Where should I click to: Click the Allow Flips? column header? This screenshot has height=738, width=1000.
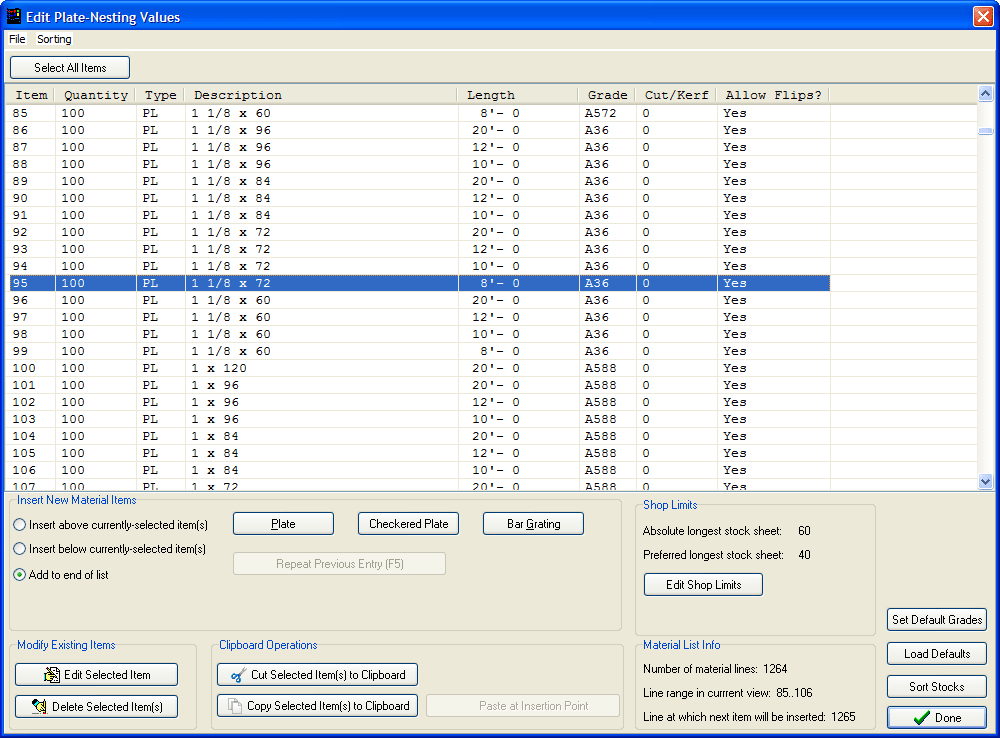click(x=774, y=95)
